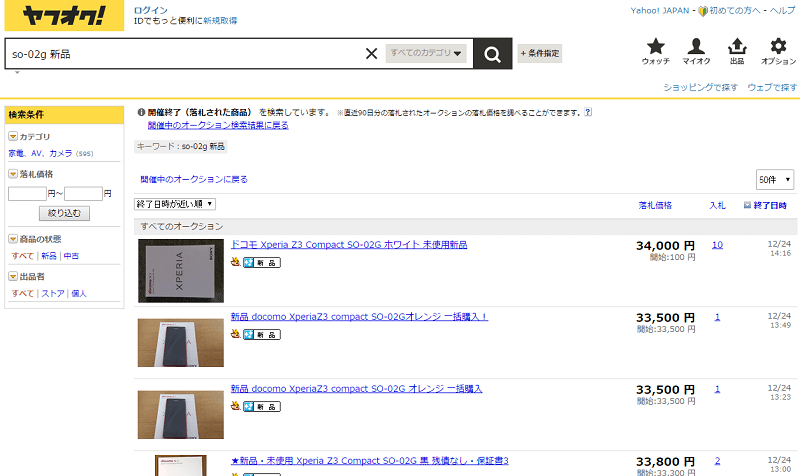The width and height of the screenshot is (800, 476).
Task: Open the ★新品・未使用 Xperia Z3 Compact 黒 listing
Action: pos(370,461)
